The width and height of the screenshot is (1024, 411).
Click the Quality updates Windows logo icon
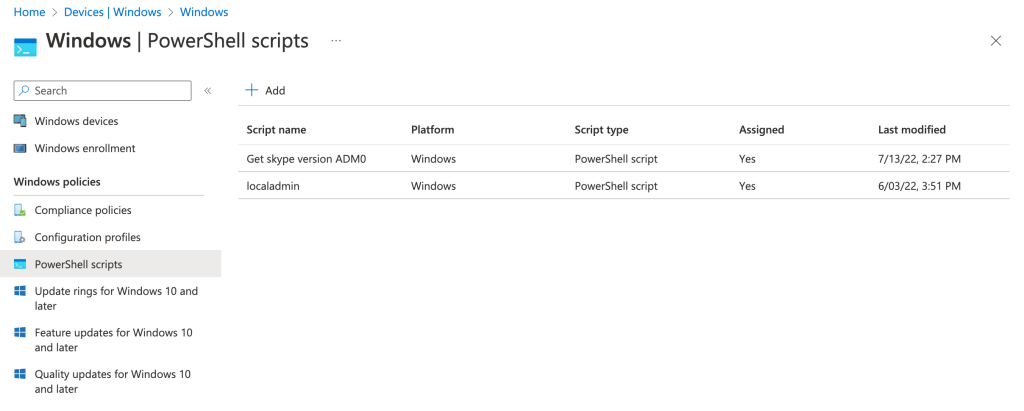point(20,374)
